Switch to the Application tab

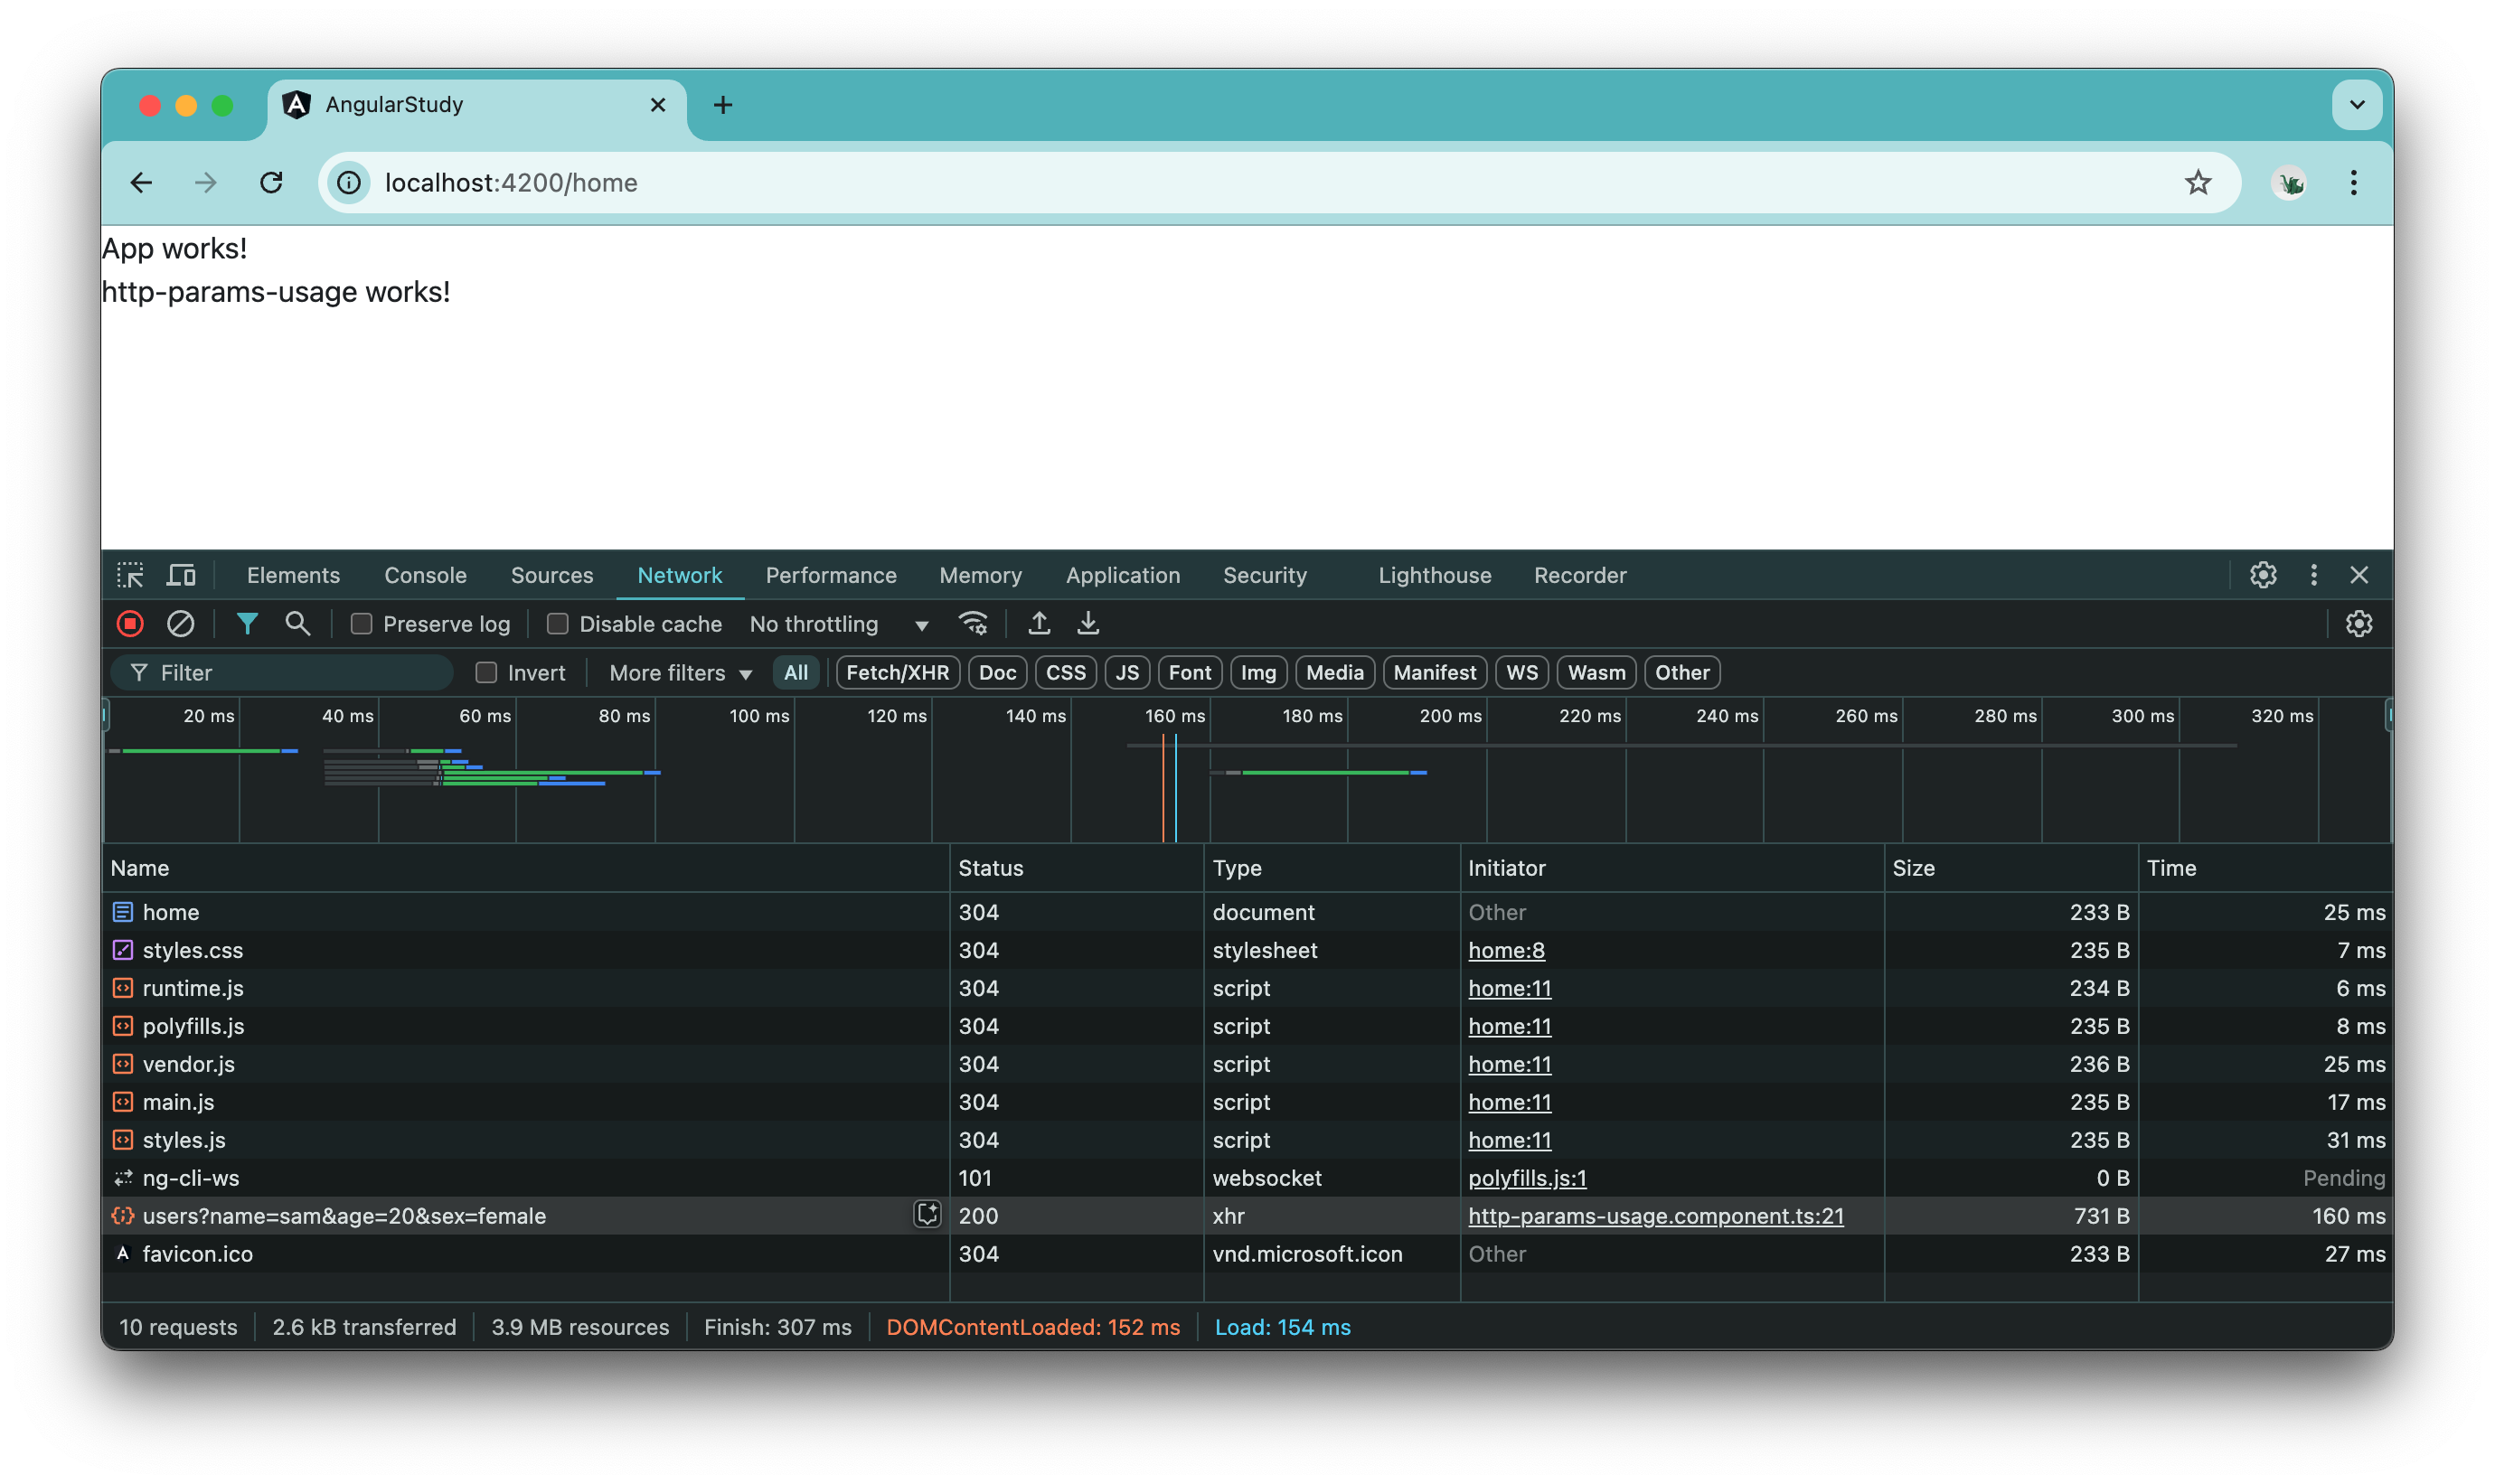tap(1122, 575)
